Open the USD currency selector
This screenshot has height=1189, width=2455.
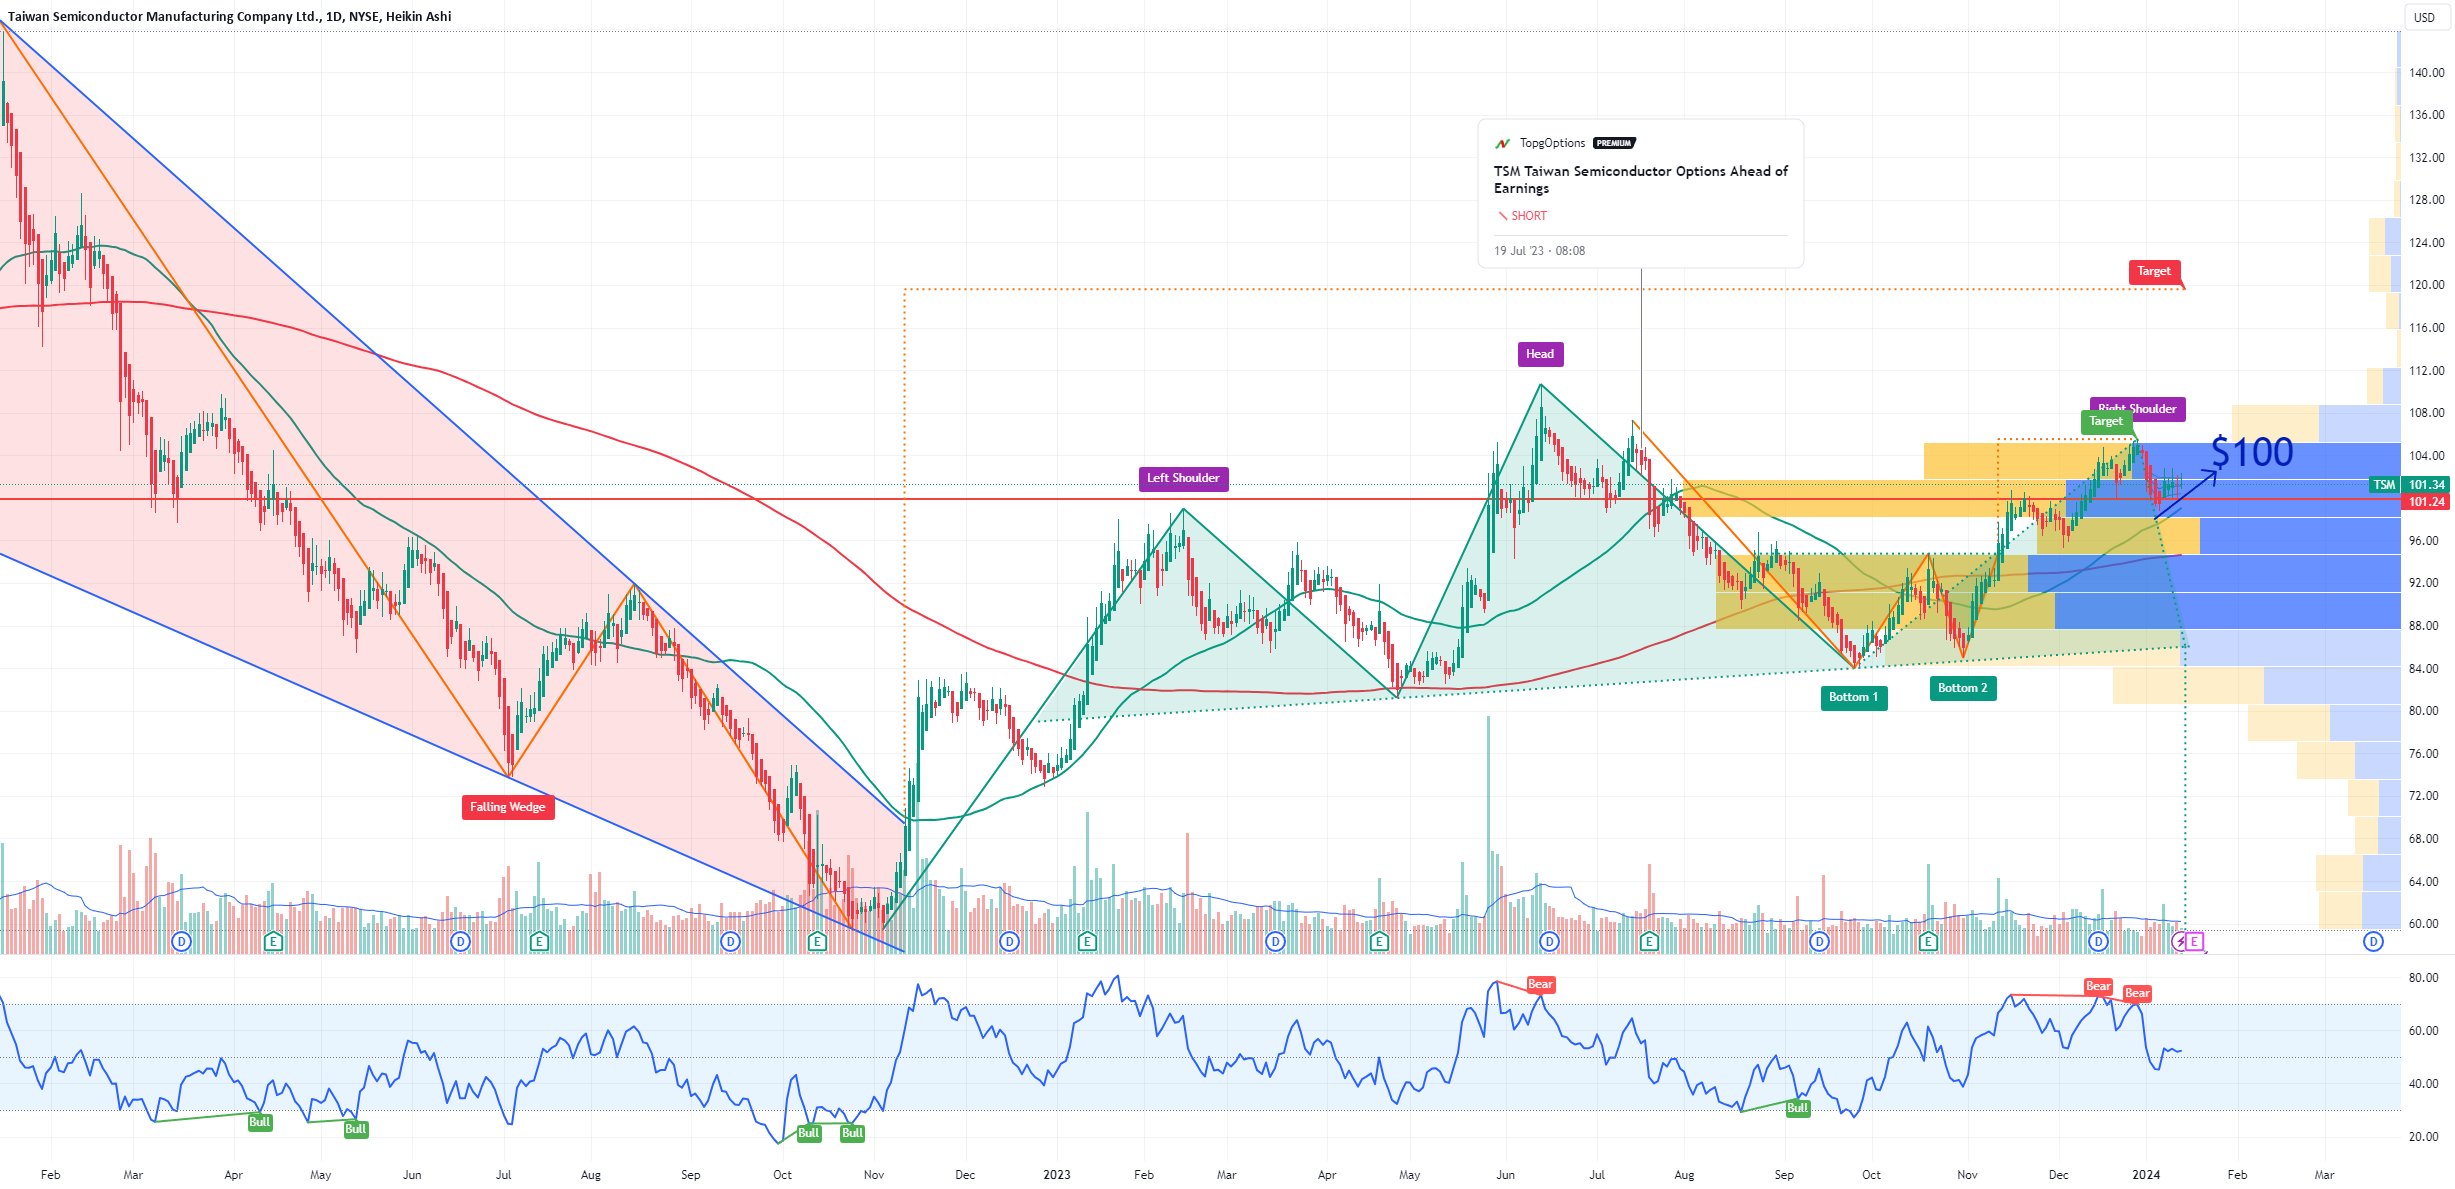[2424, 17]
